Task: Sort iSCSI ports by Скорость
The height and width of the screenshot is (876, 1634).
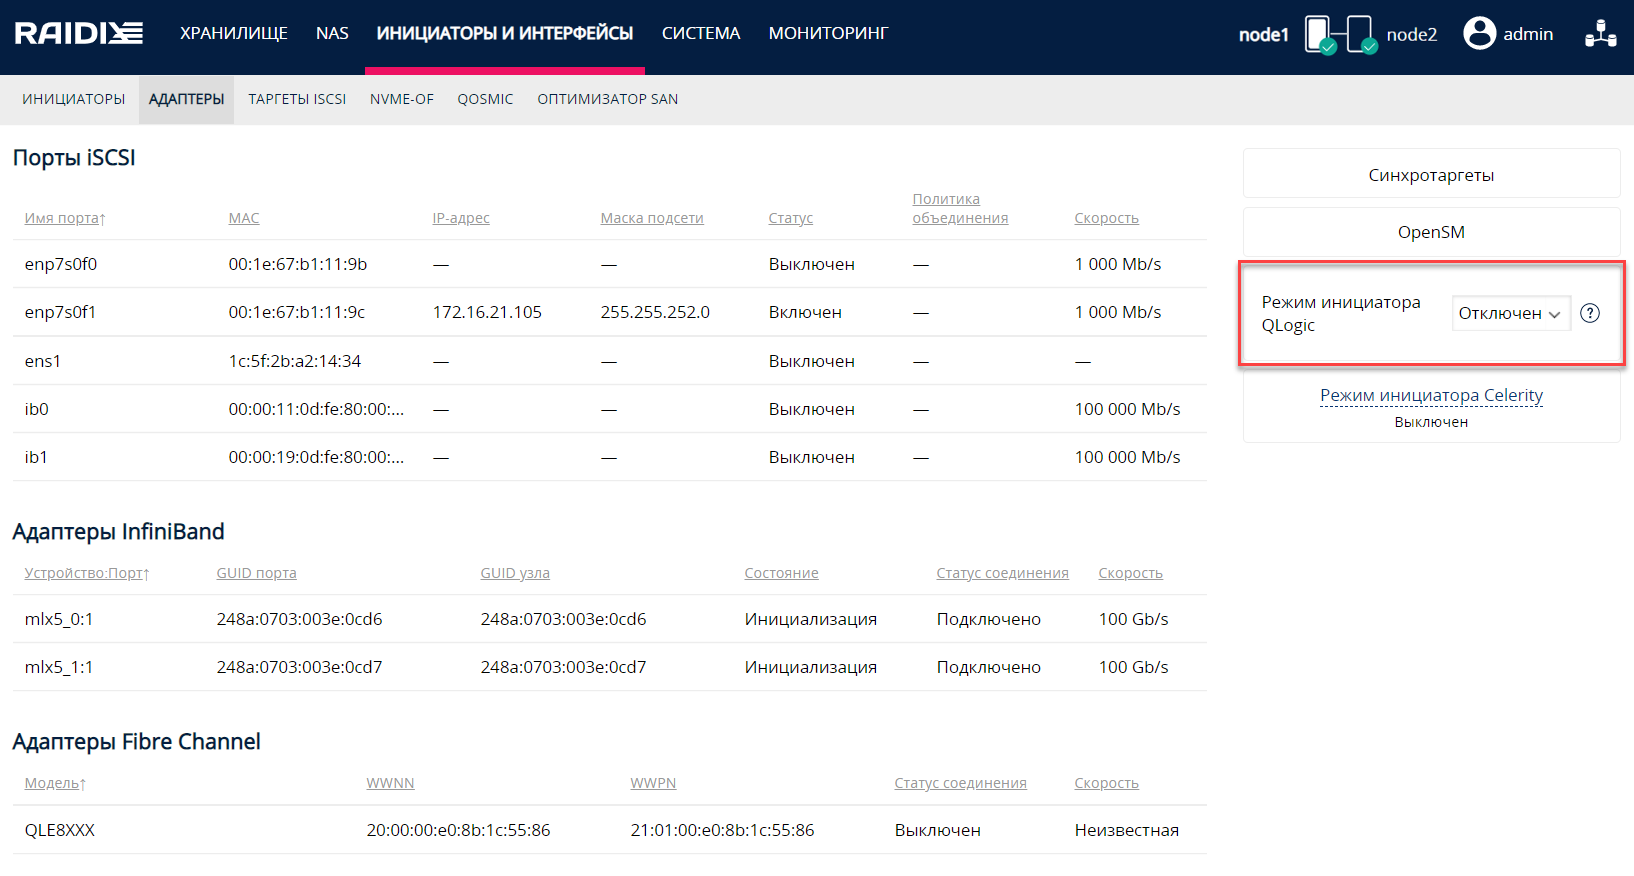Action: pyautogui.click(x=1107, y=218)
